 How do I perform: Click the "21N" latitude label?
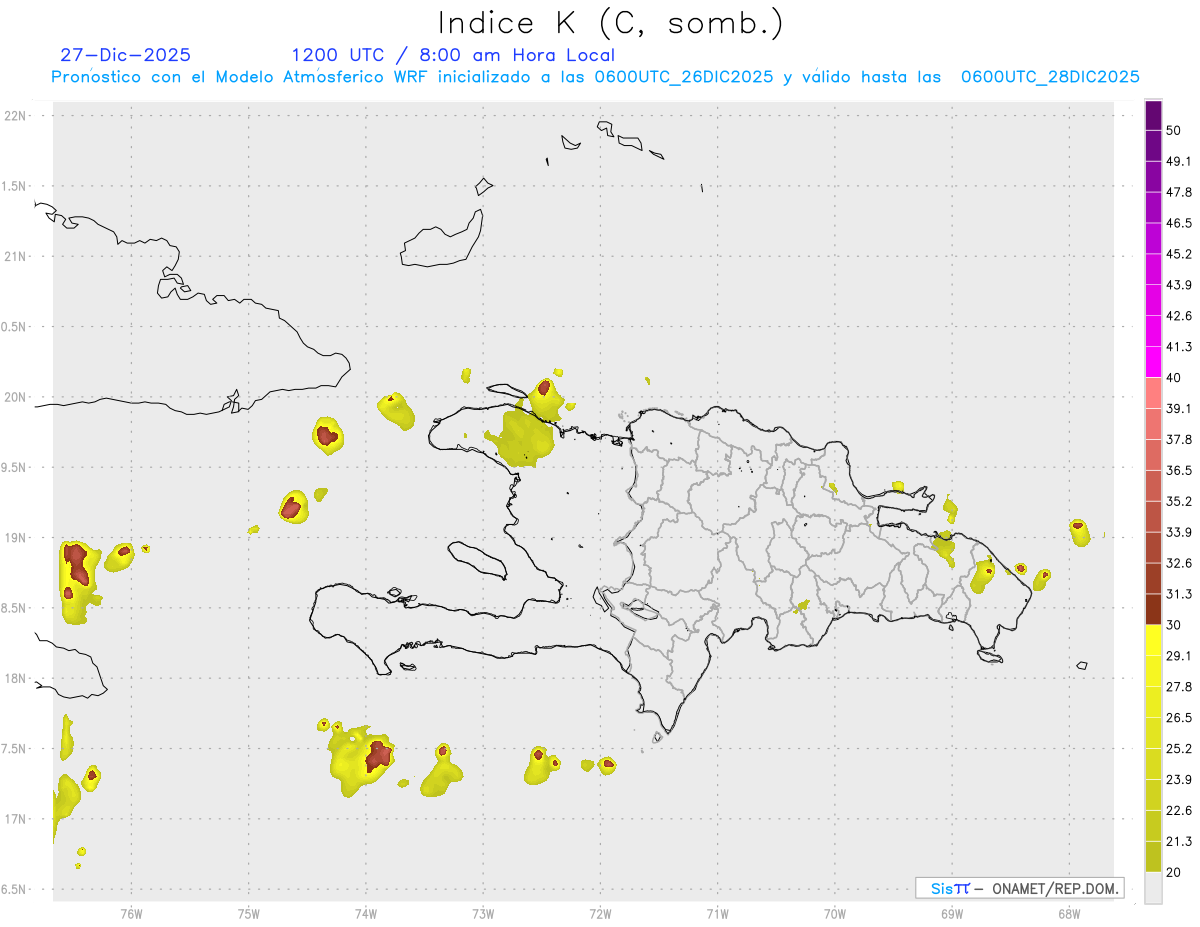tap(17, 257)
